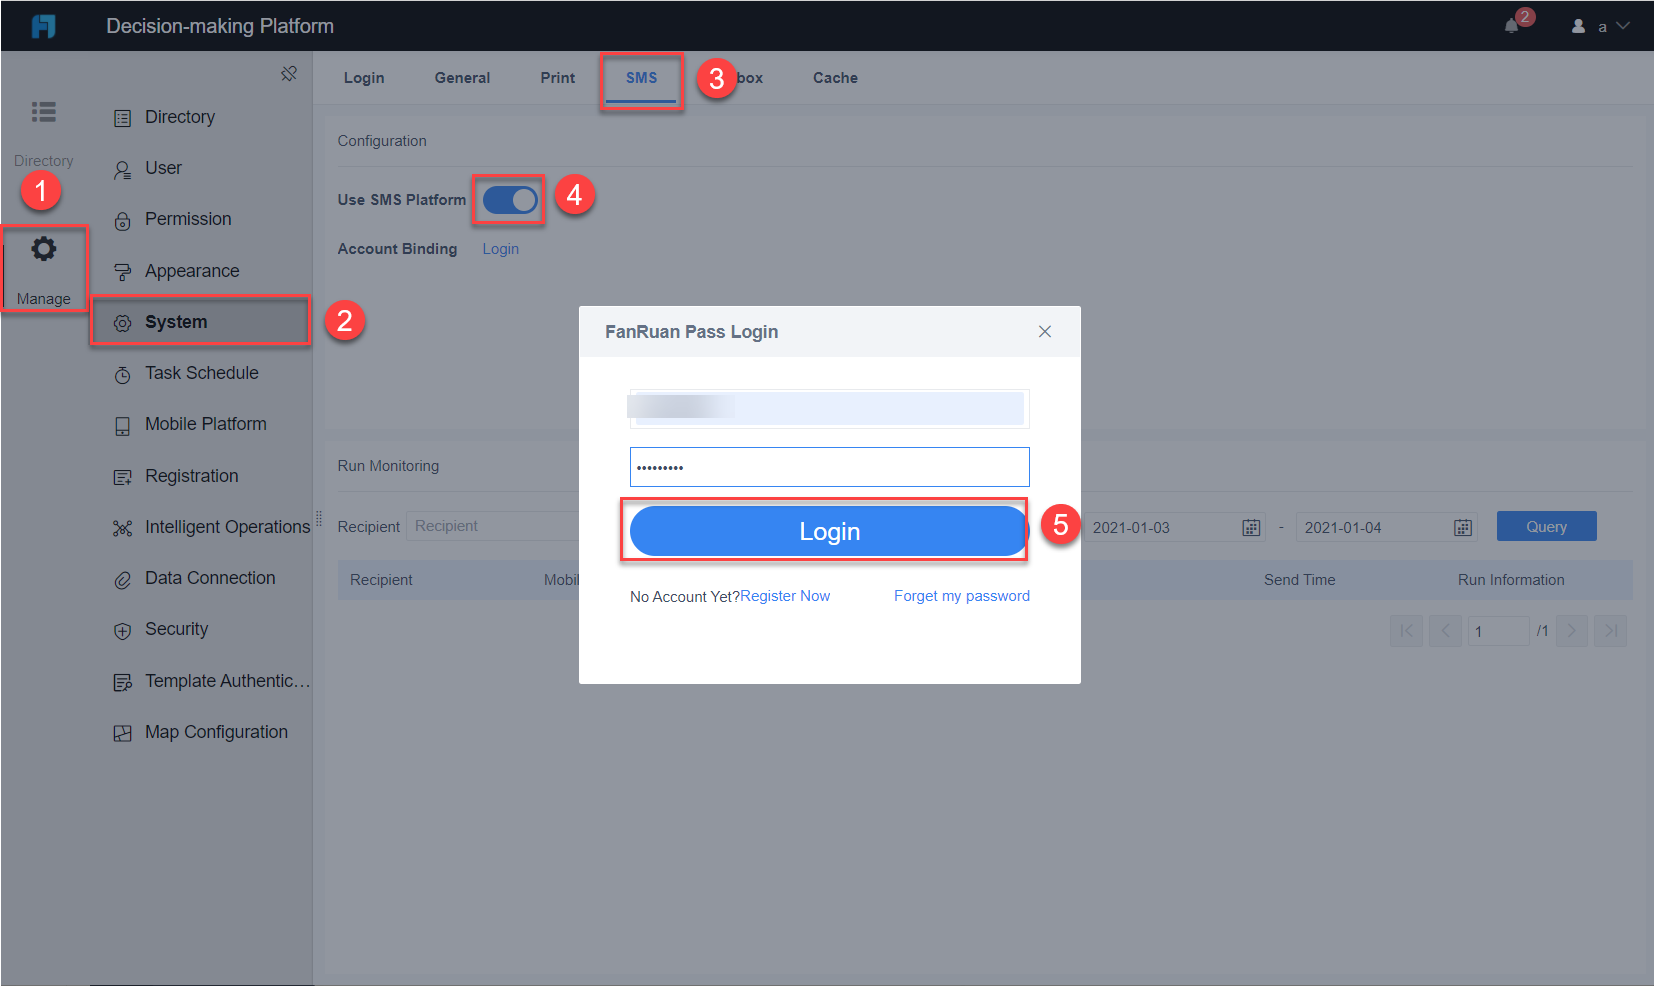Open Data Connection using its icon
1654x986 pixels.
[122, 578]
